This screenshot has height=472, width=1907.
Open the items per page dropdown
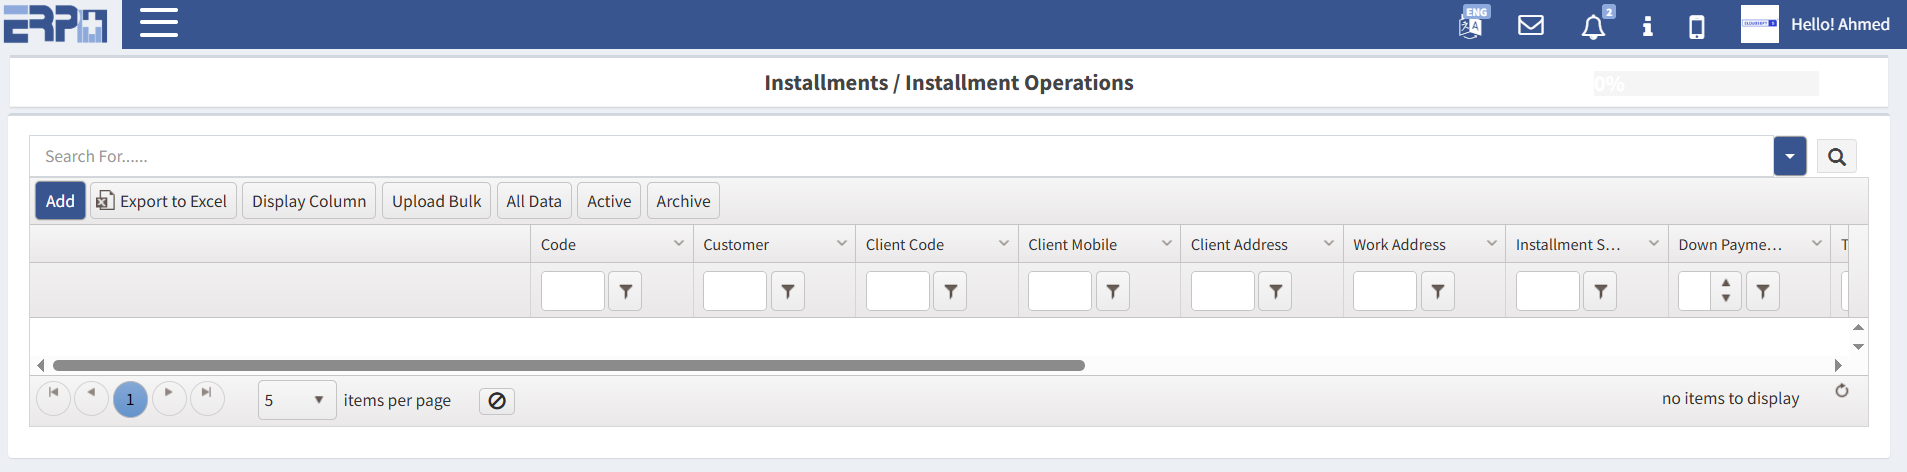(x=297, y=400)
